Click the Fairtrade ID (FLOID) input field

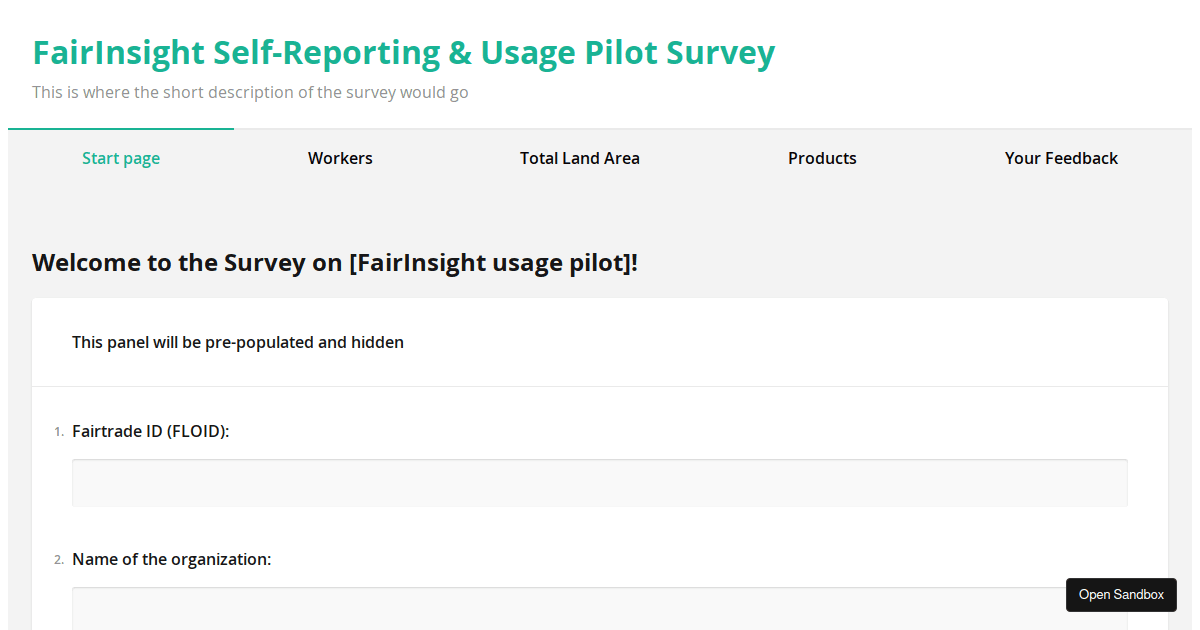[x=600, y=483]
